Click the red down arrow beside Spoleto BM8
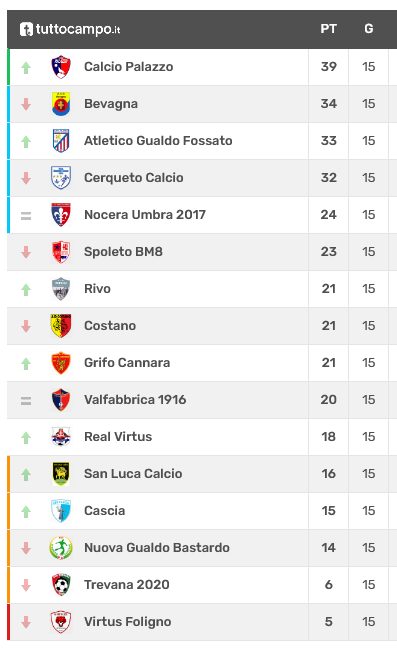Screen dimensions: 397x656 [x=26, y=252]
